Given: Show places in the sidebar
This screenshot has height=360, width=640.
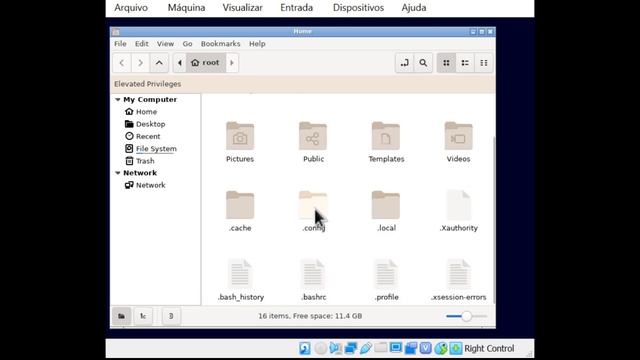Looking at the screenshot, I should coord(122,316).
